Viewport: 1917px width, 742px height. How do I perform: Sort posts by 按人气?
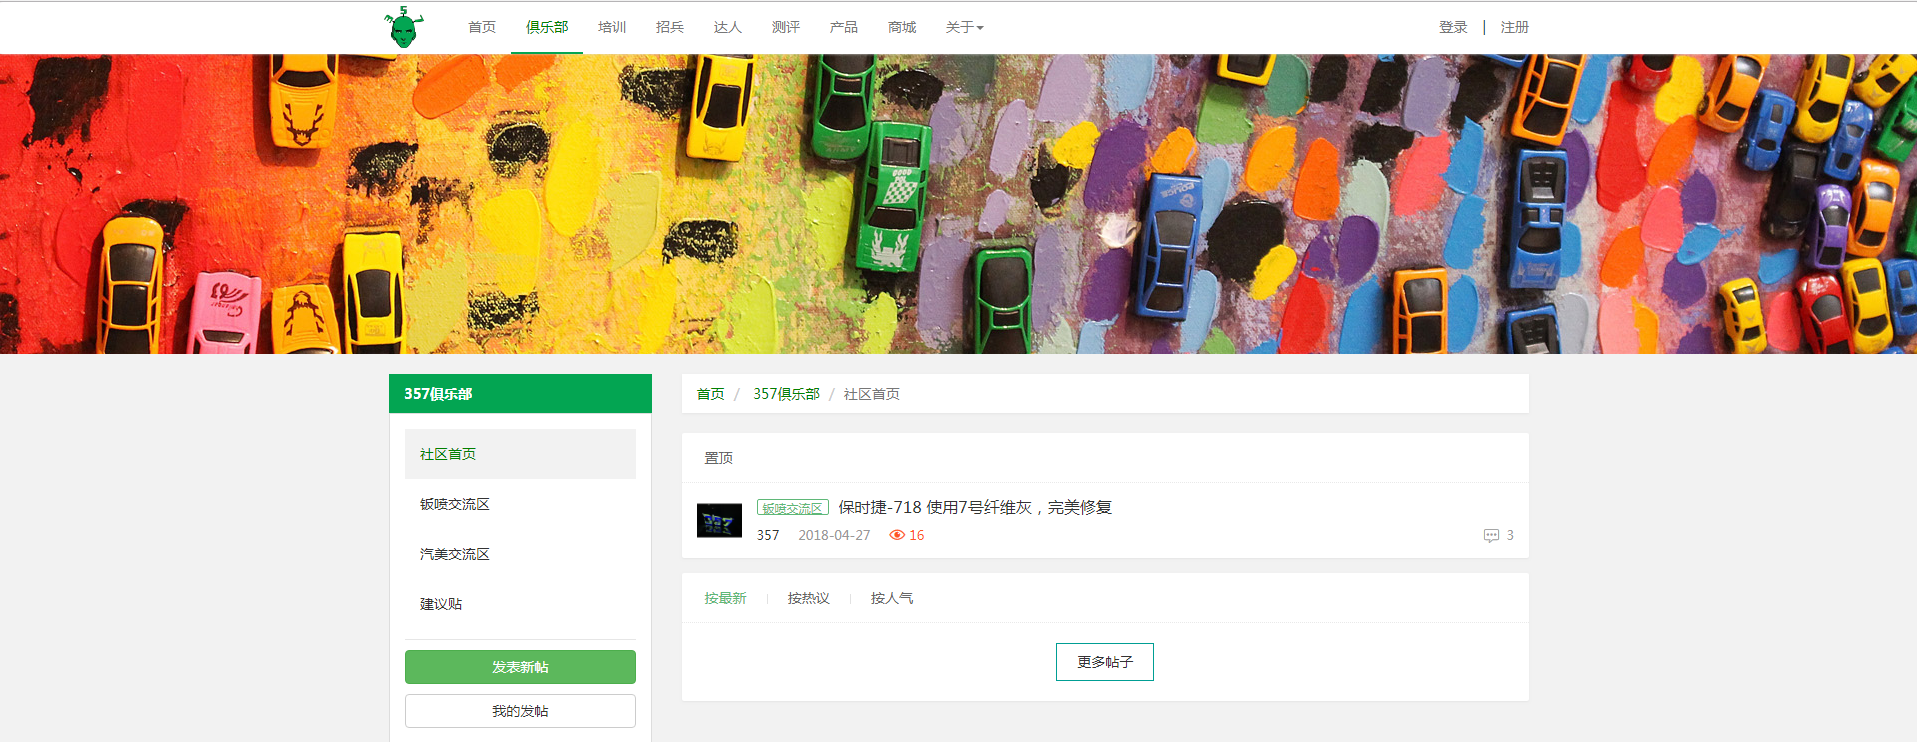[x=891, y=598]
